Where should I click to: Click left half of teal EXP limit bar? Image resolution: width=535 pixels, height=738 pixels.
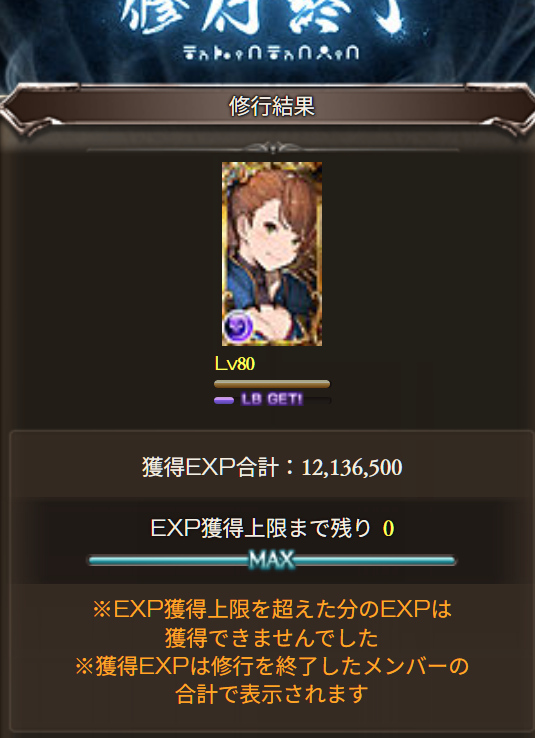pyautogui.click(x=169, y=561)
